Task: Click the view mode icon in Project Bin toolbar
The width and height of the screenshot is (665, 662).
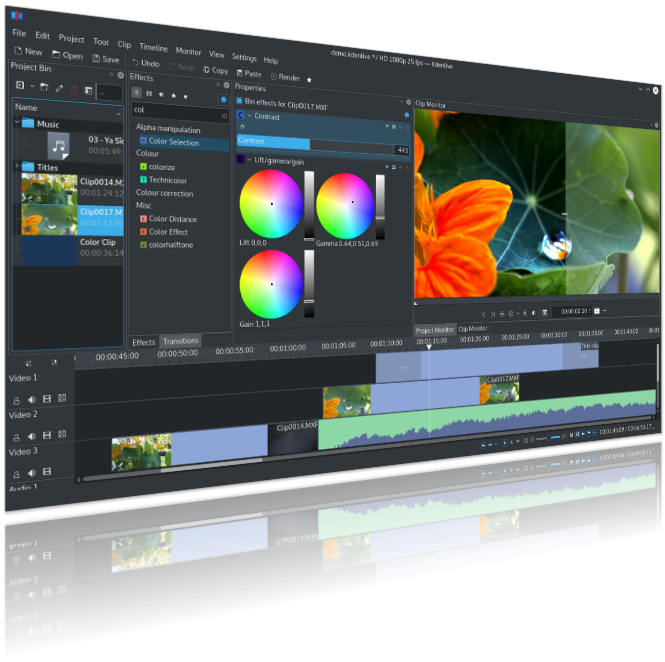Action: tap(88, 90)
